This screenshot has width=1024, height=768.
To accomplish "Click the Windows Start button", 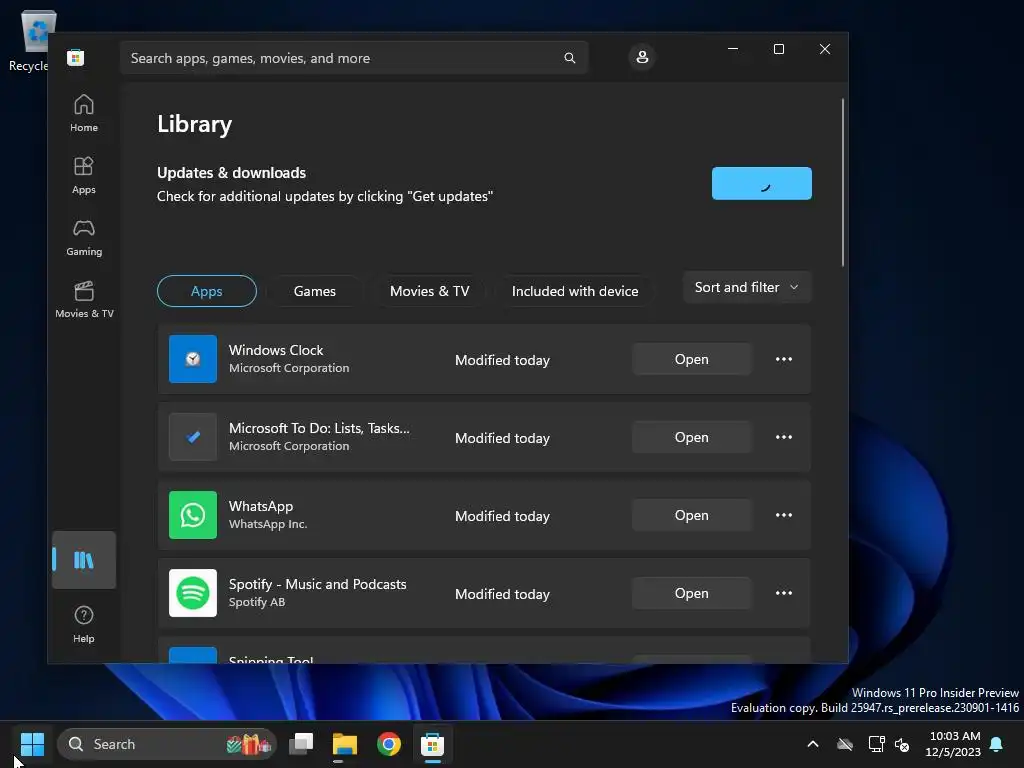I will click(32, 744).
